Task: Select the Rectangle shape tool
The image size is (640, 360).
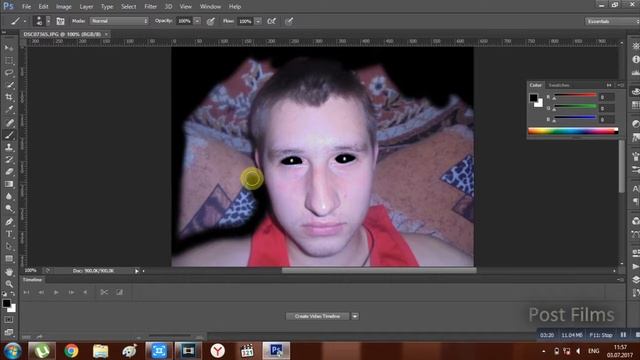Action: pyautogui.click(x=9, y=259)
